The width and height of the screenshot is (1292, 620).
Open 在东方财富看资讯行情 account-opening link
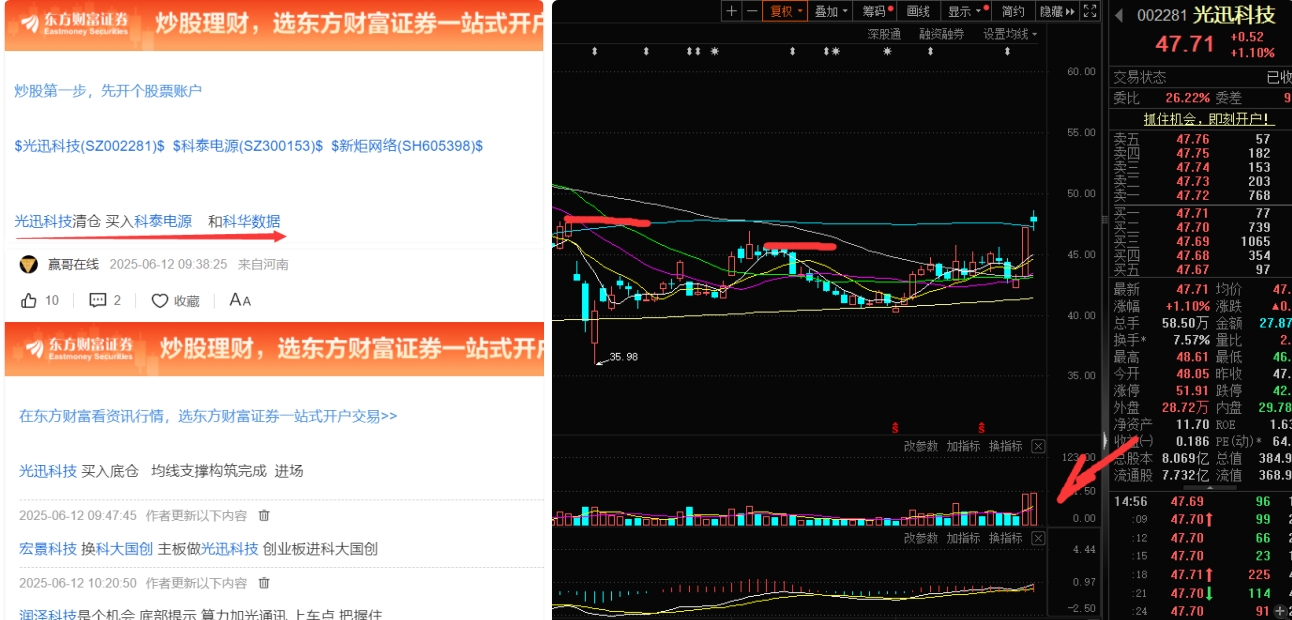[x=208, y=416]
